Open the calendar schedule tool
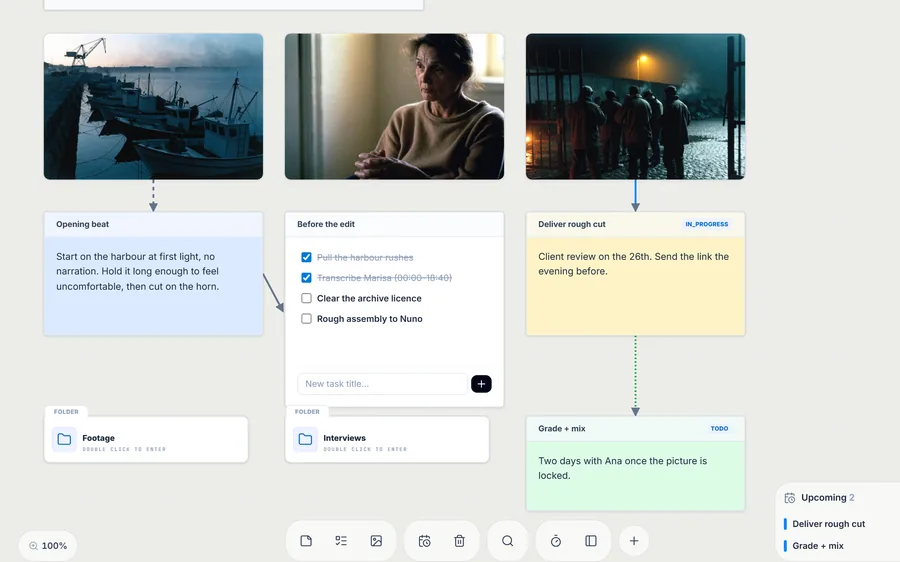 (424, 541)
